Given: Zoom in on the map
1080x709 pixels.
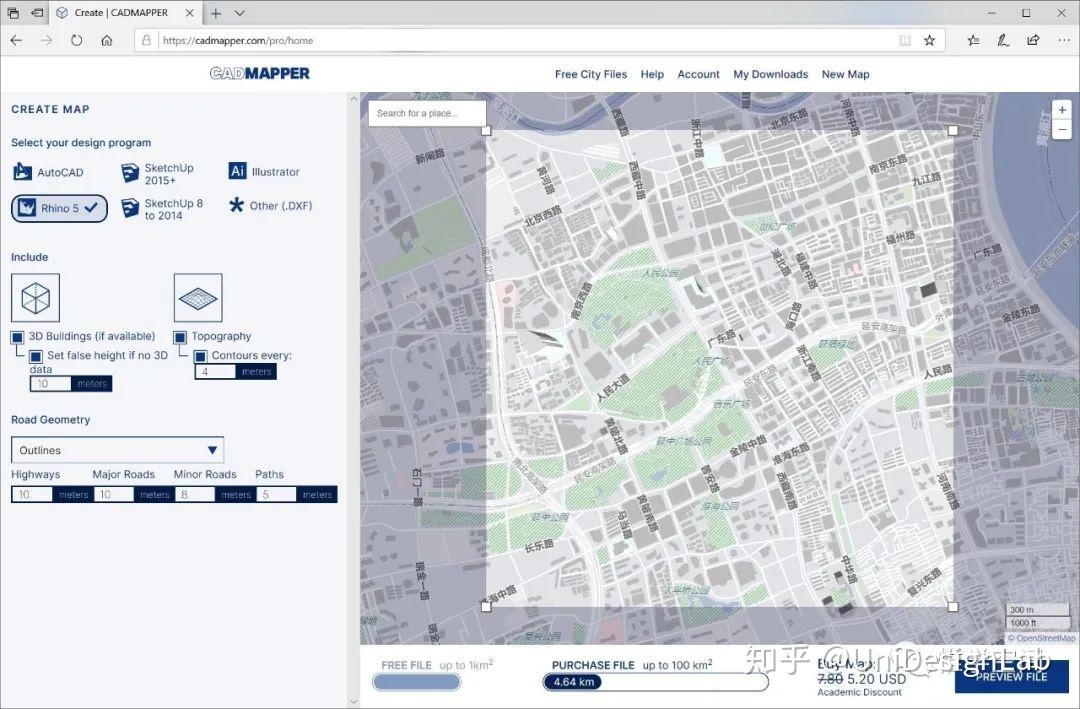Looking at the screenshot, I should coord(1062,110).
